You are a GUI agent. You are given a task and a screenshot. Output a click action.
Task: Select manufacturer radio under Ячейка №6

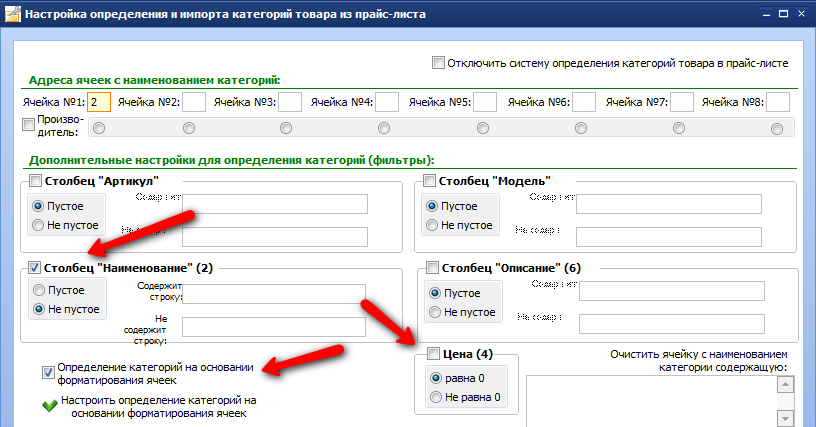(x=581, y=128)
